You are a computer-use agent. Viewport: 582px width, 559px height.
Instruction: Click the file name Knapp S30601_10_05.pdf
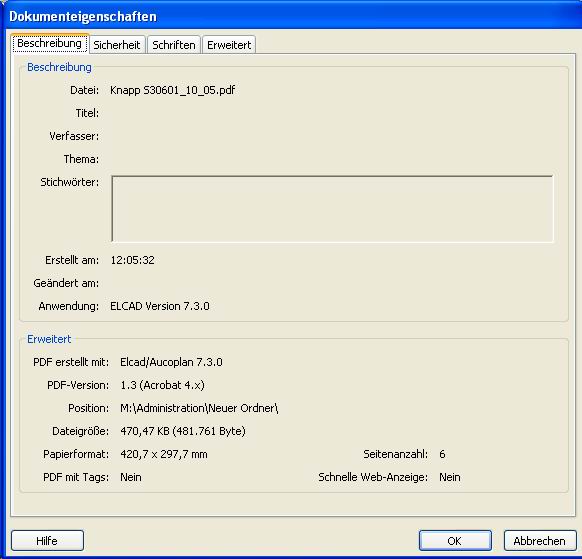pyautogui.click(x=173, y=90)
